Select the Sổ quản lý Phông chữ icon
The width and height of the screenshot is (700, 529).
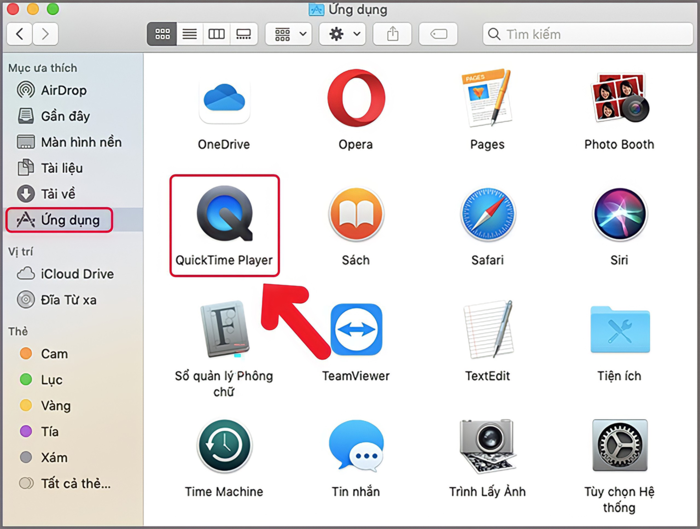tap(225, 329)
